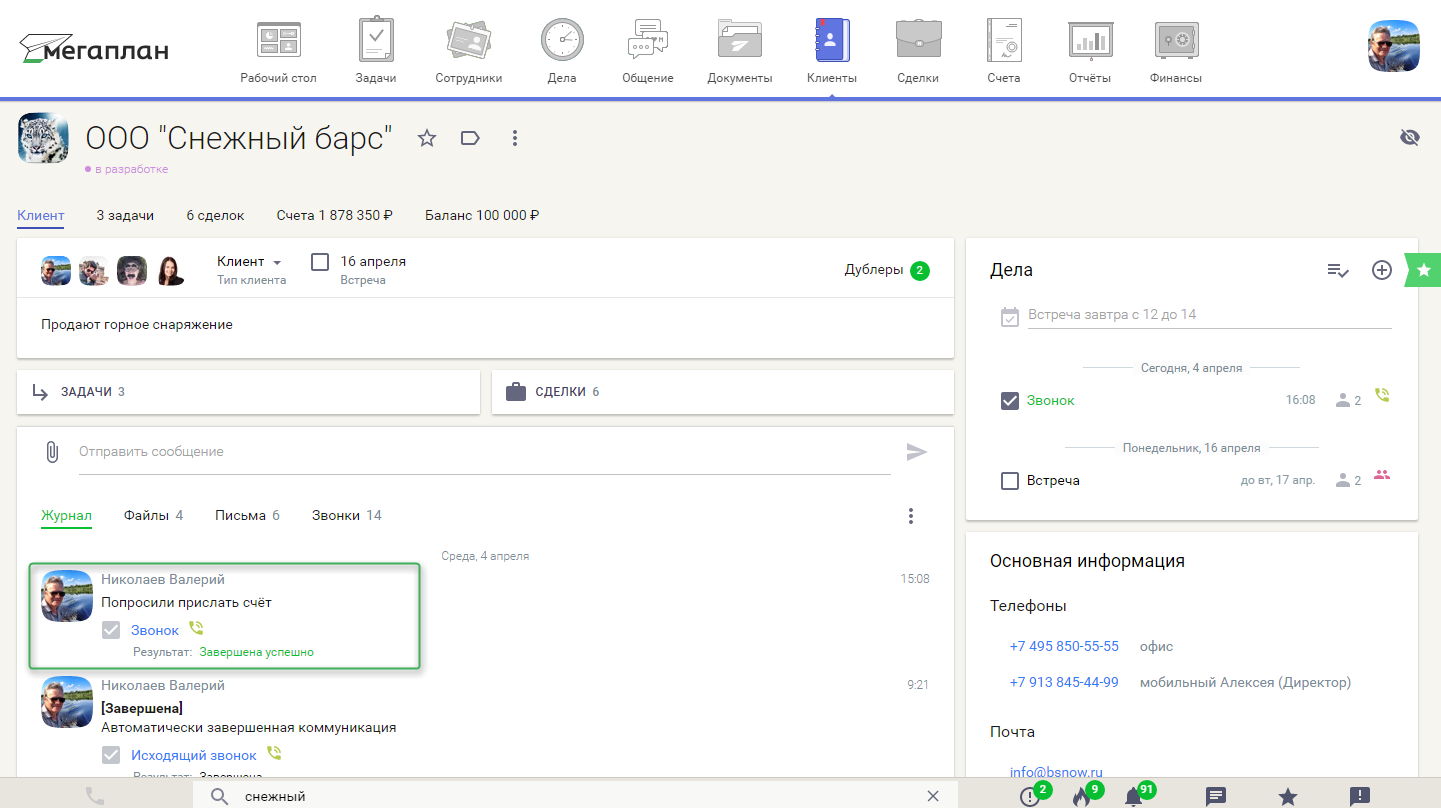Open the Звонок link in journal entry
Screen dimensions: 1441x808
155,630
